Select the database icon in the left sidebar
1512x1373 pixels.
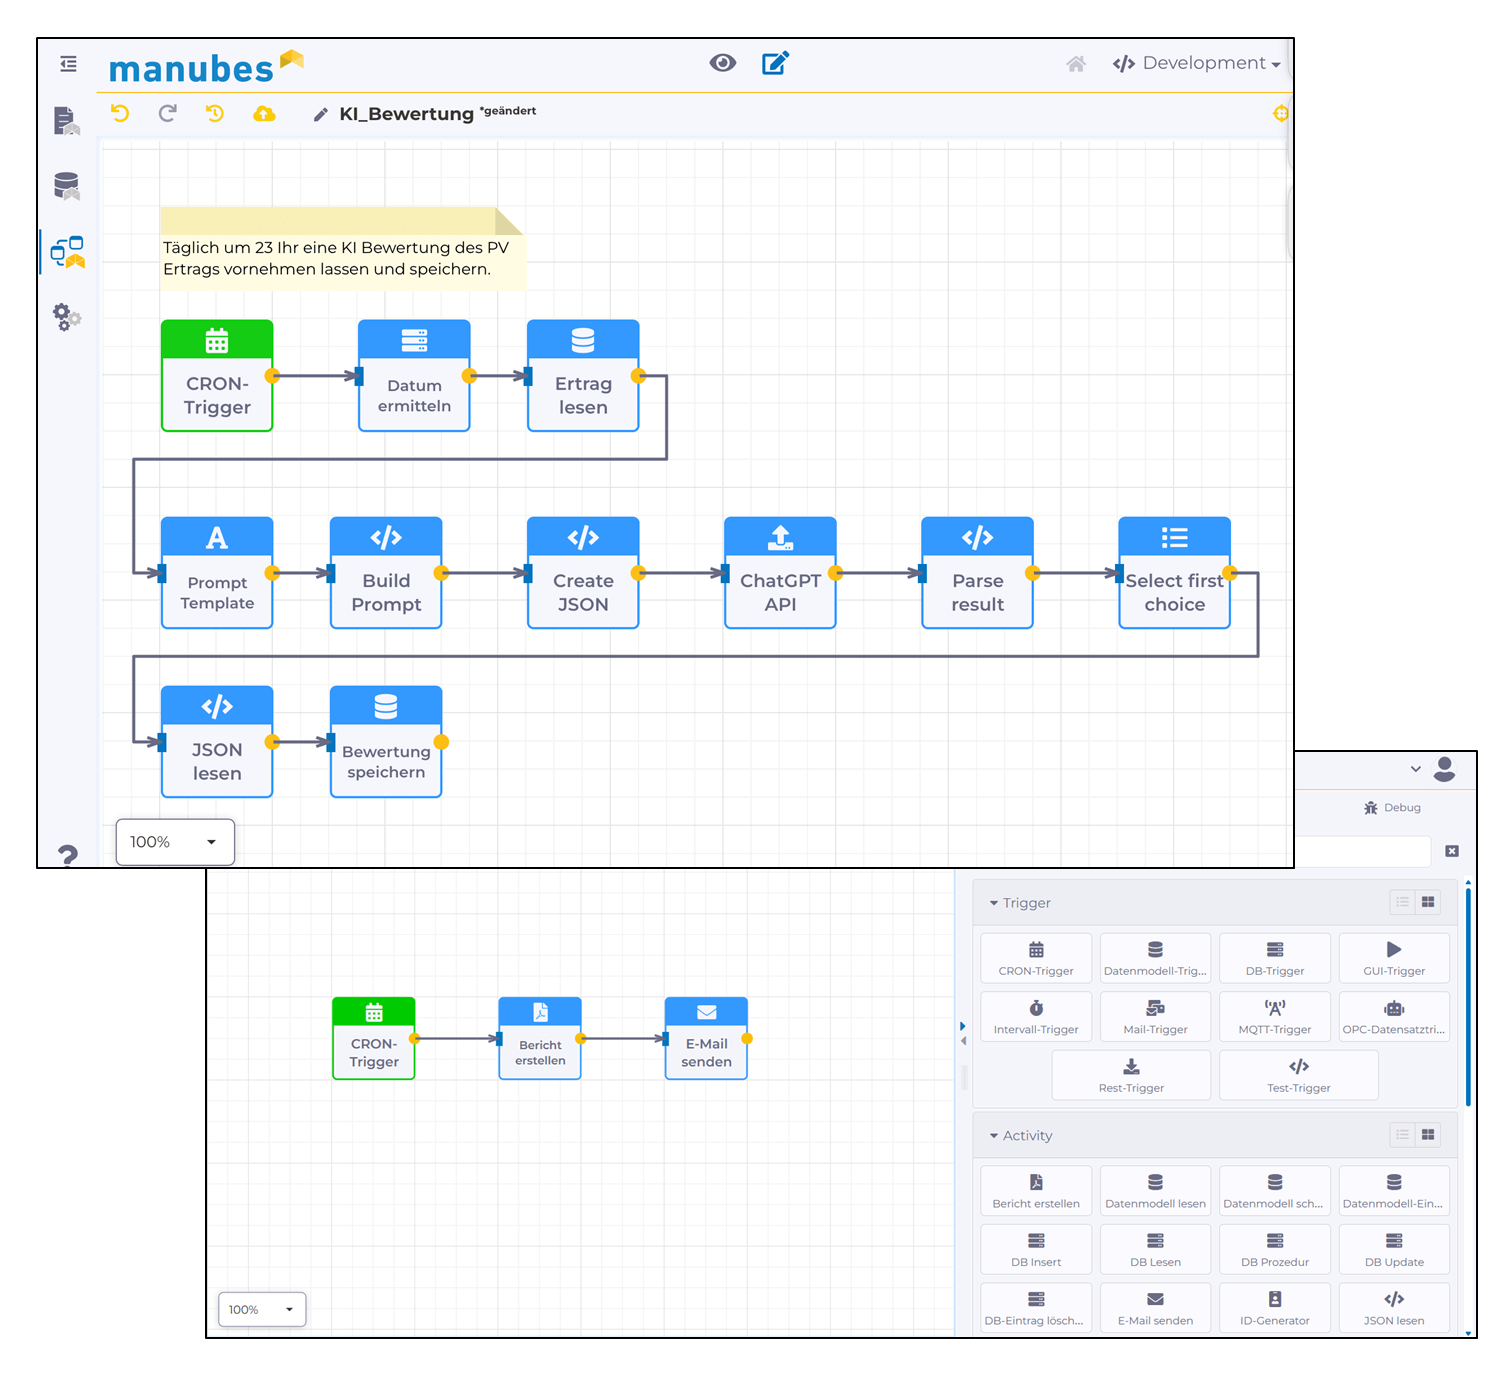click(65, 184)
